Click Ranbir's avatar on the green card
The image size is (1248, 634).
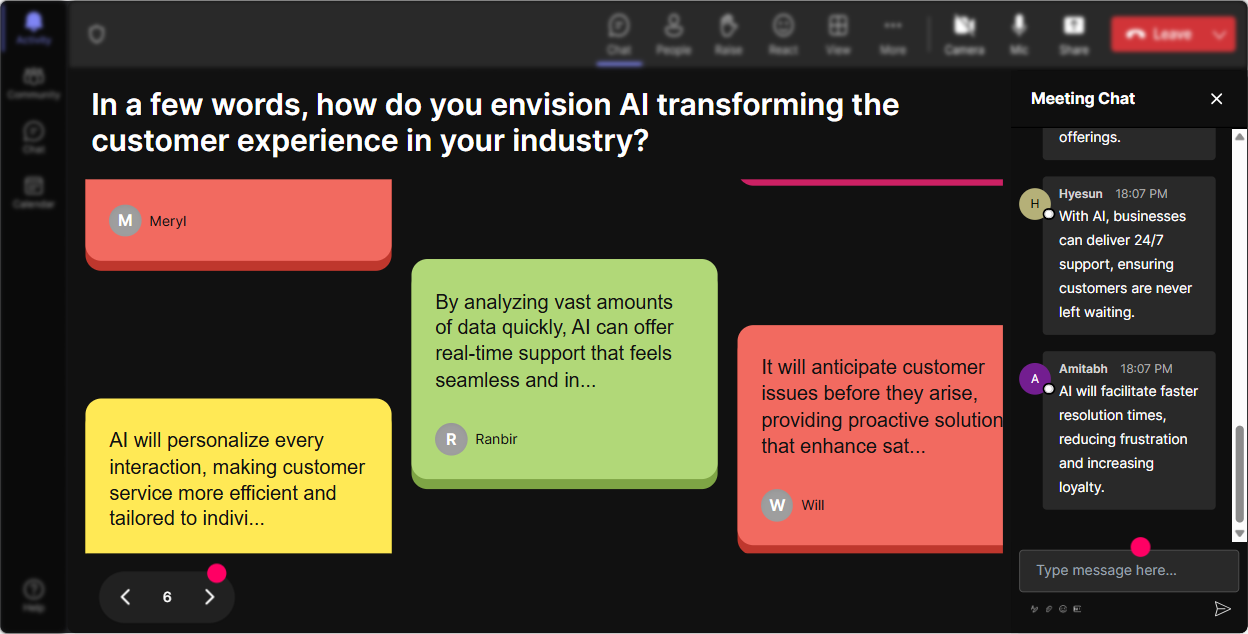pyautogui.click(x=451, y=439)
